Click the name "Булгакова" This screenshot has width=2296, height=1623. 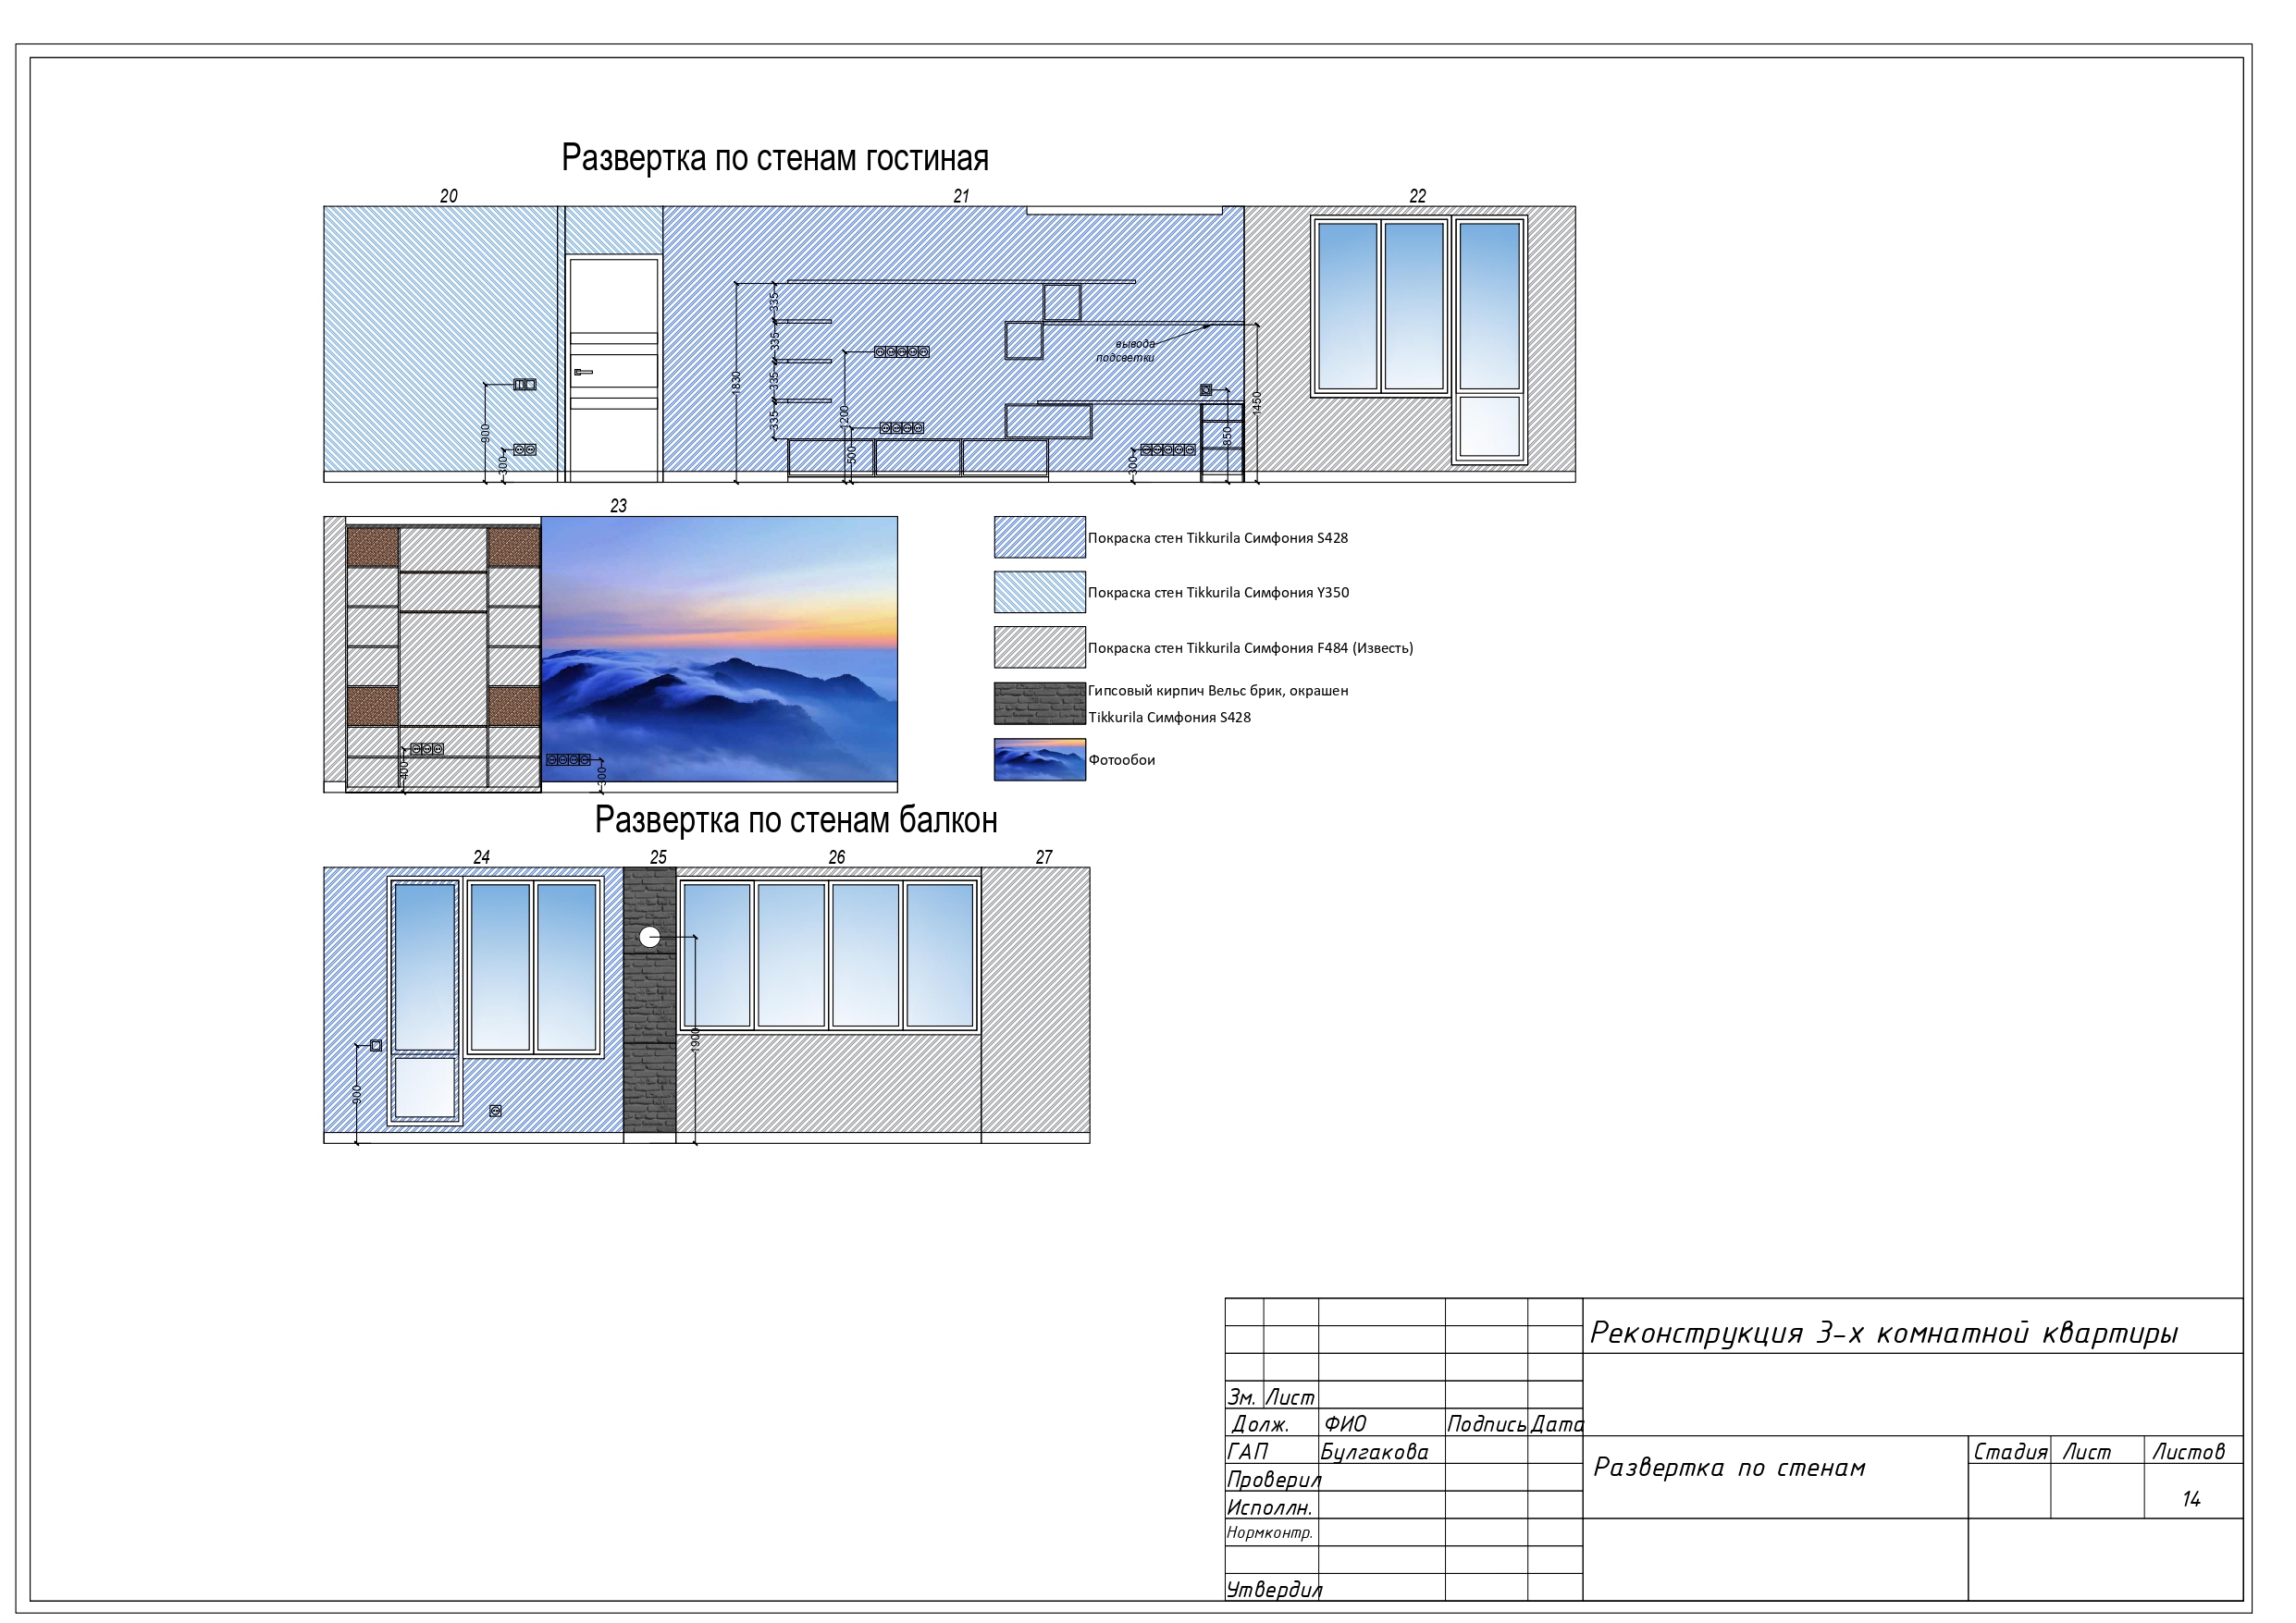1375,1452
